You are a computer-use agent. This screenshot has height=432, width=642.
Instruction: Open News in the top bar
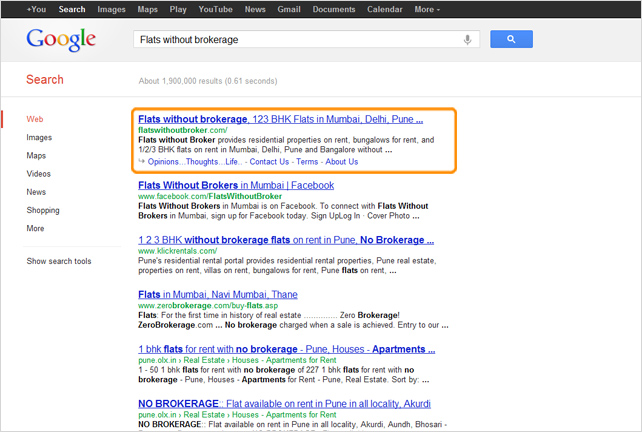[255, 9]
